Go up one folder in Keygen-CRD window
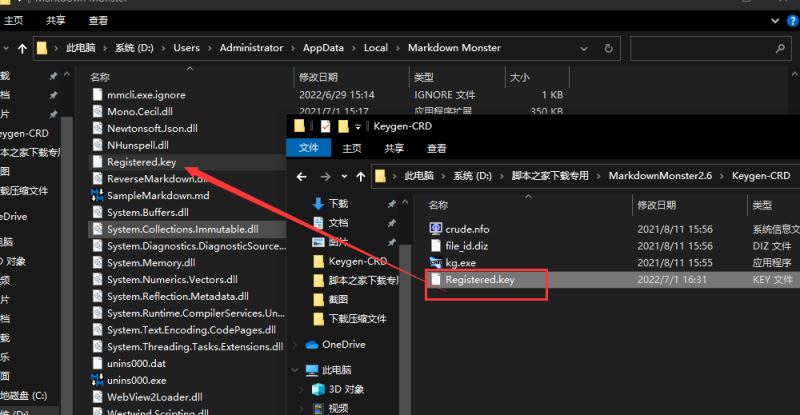This screenshot has width=800, height=415. 361,177
